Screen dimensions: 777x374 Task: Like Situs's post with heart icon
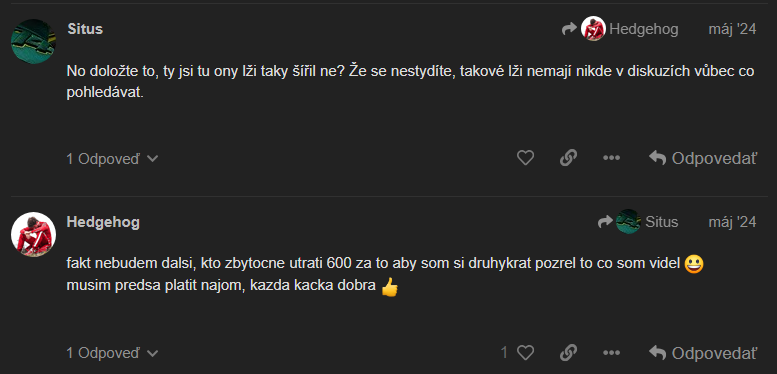525,158
